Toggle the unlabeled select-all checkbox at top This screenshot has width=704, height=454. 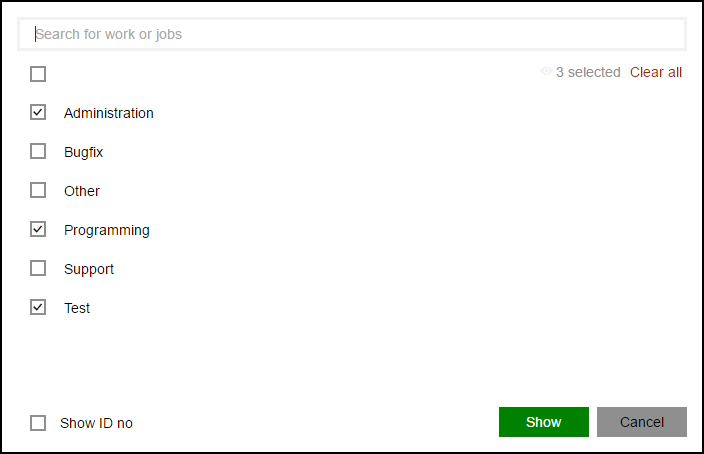[x=38, y=74]
